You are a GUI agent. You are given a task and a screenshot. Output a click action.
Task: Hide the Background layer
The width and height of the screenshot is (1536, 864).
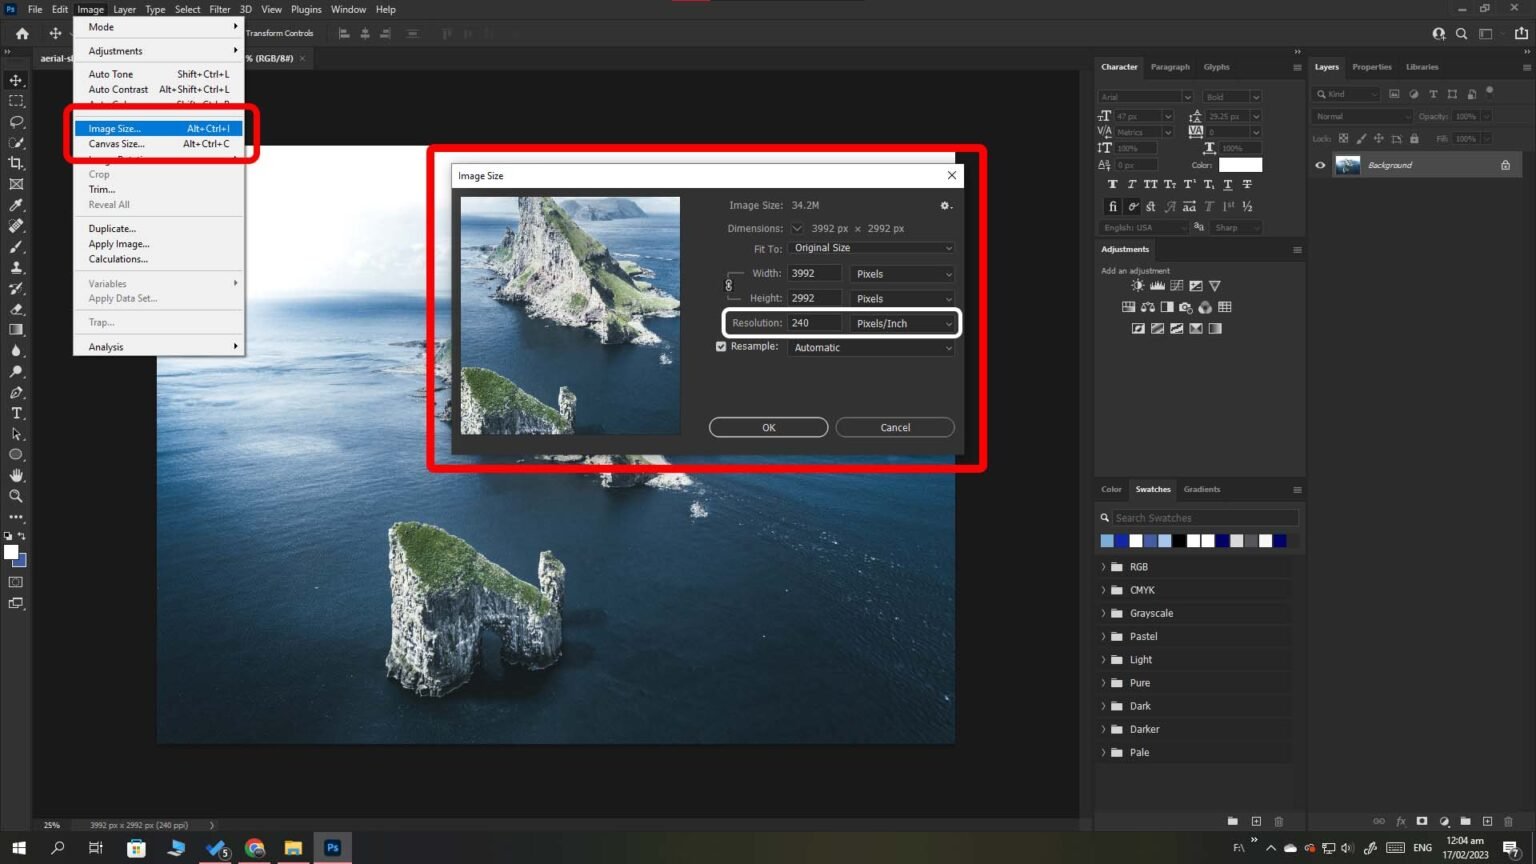(x=1320, y=164)
